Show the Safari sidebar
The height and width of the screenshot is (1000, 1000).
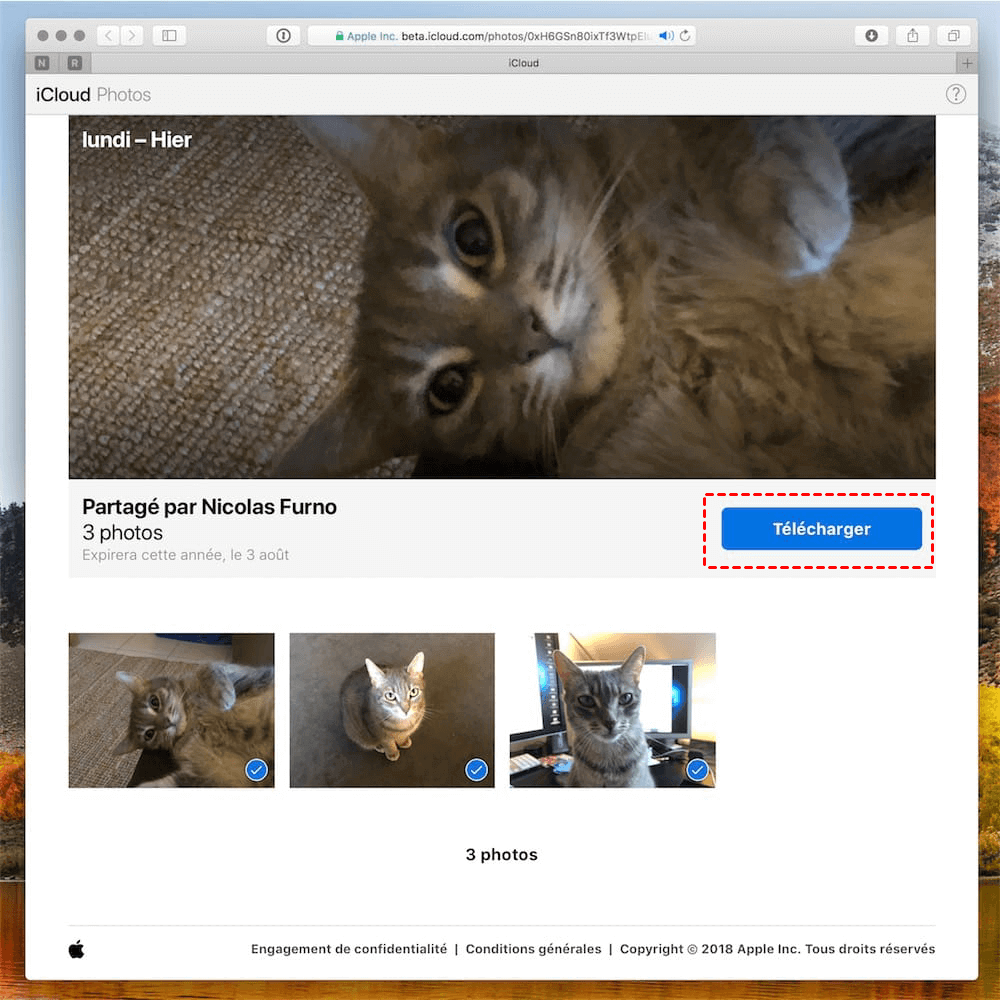coord(169,36)
